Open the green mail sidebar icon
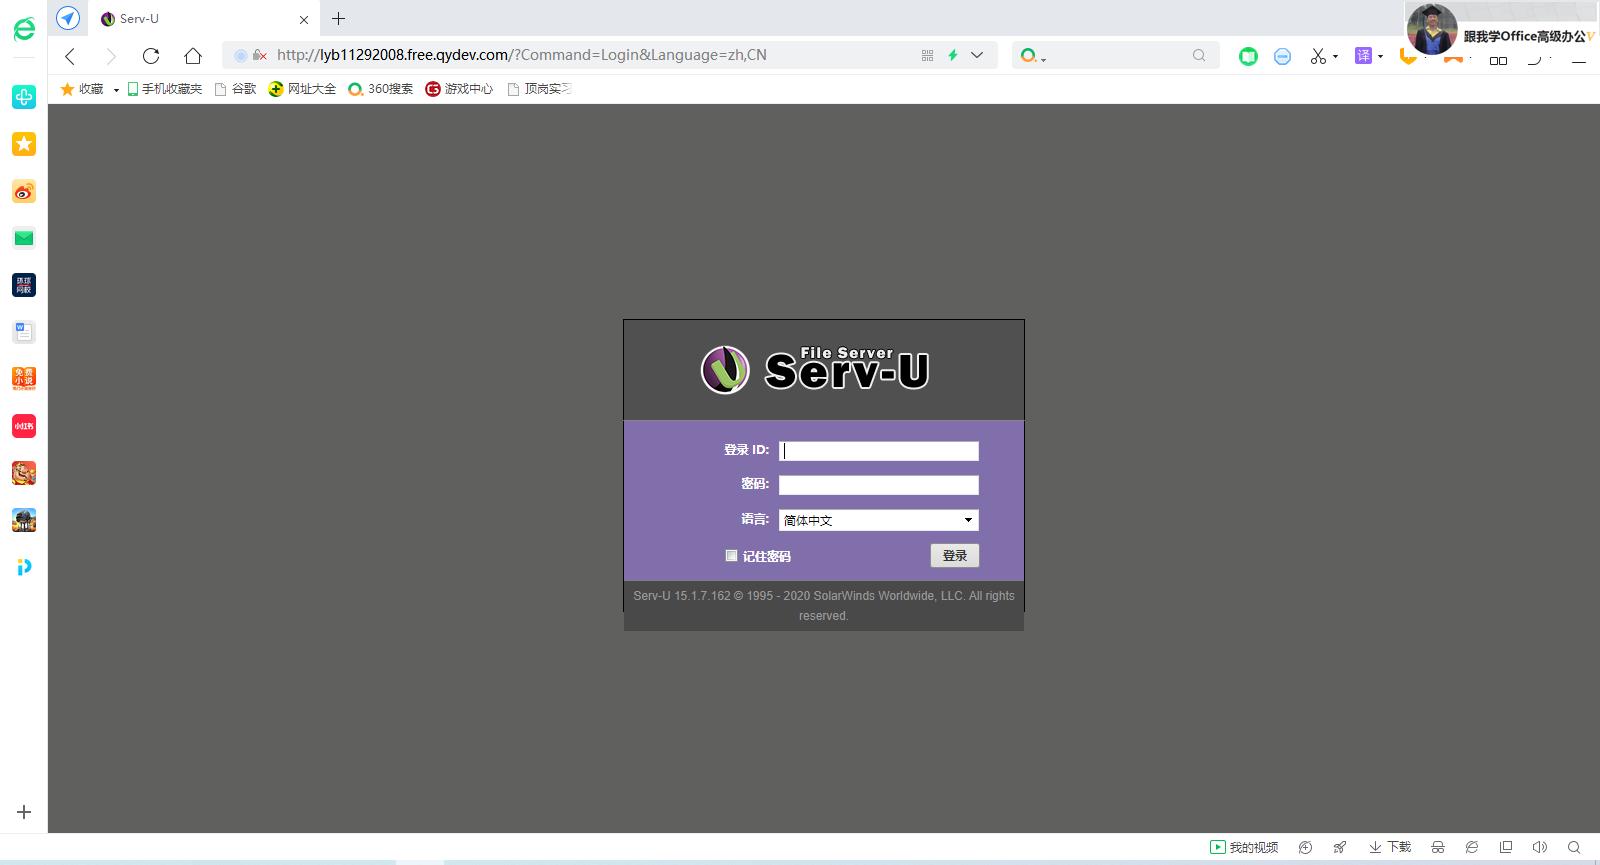Screen dimensions: 1600x865 click(24, 238)
